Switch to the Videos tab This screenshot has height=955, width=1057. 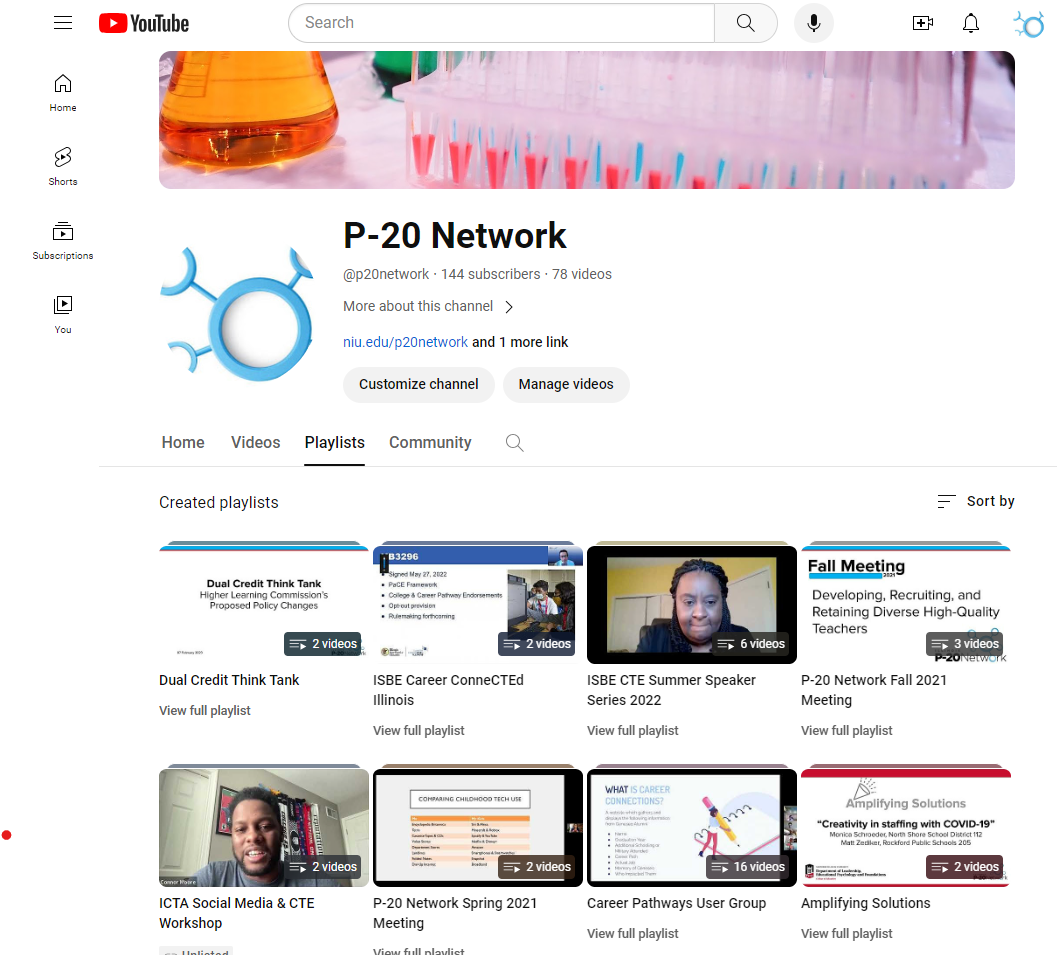pos(255,443)
